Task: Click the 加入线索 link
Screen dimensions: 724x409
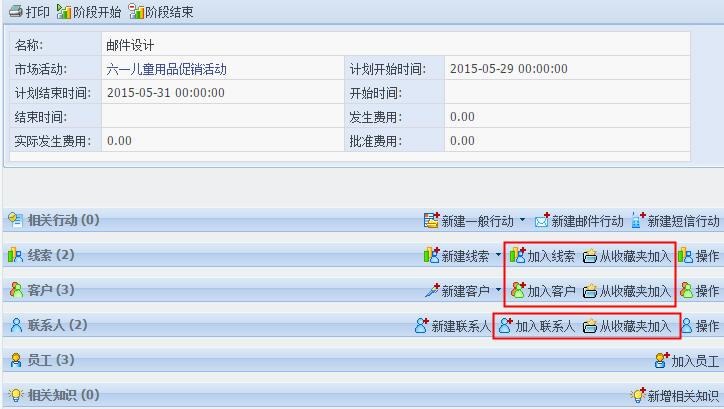Action: (x=551, y=256)
